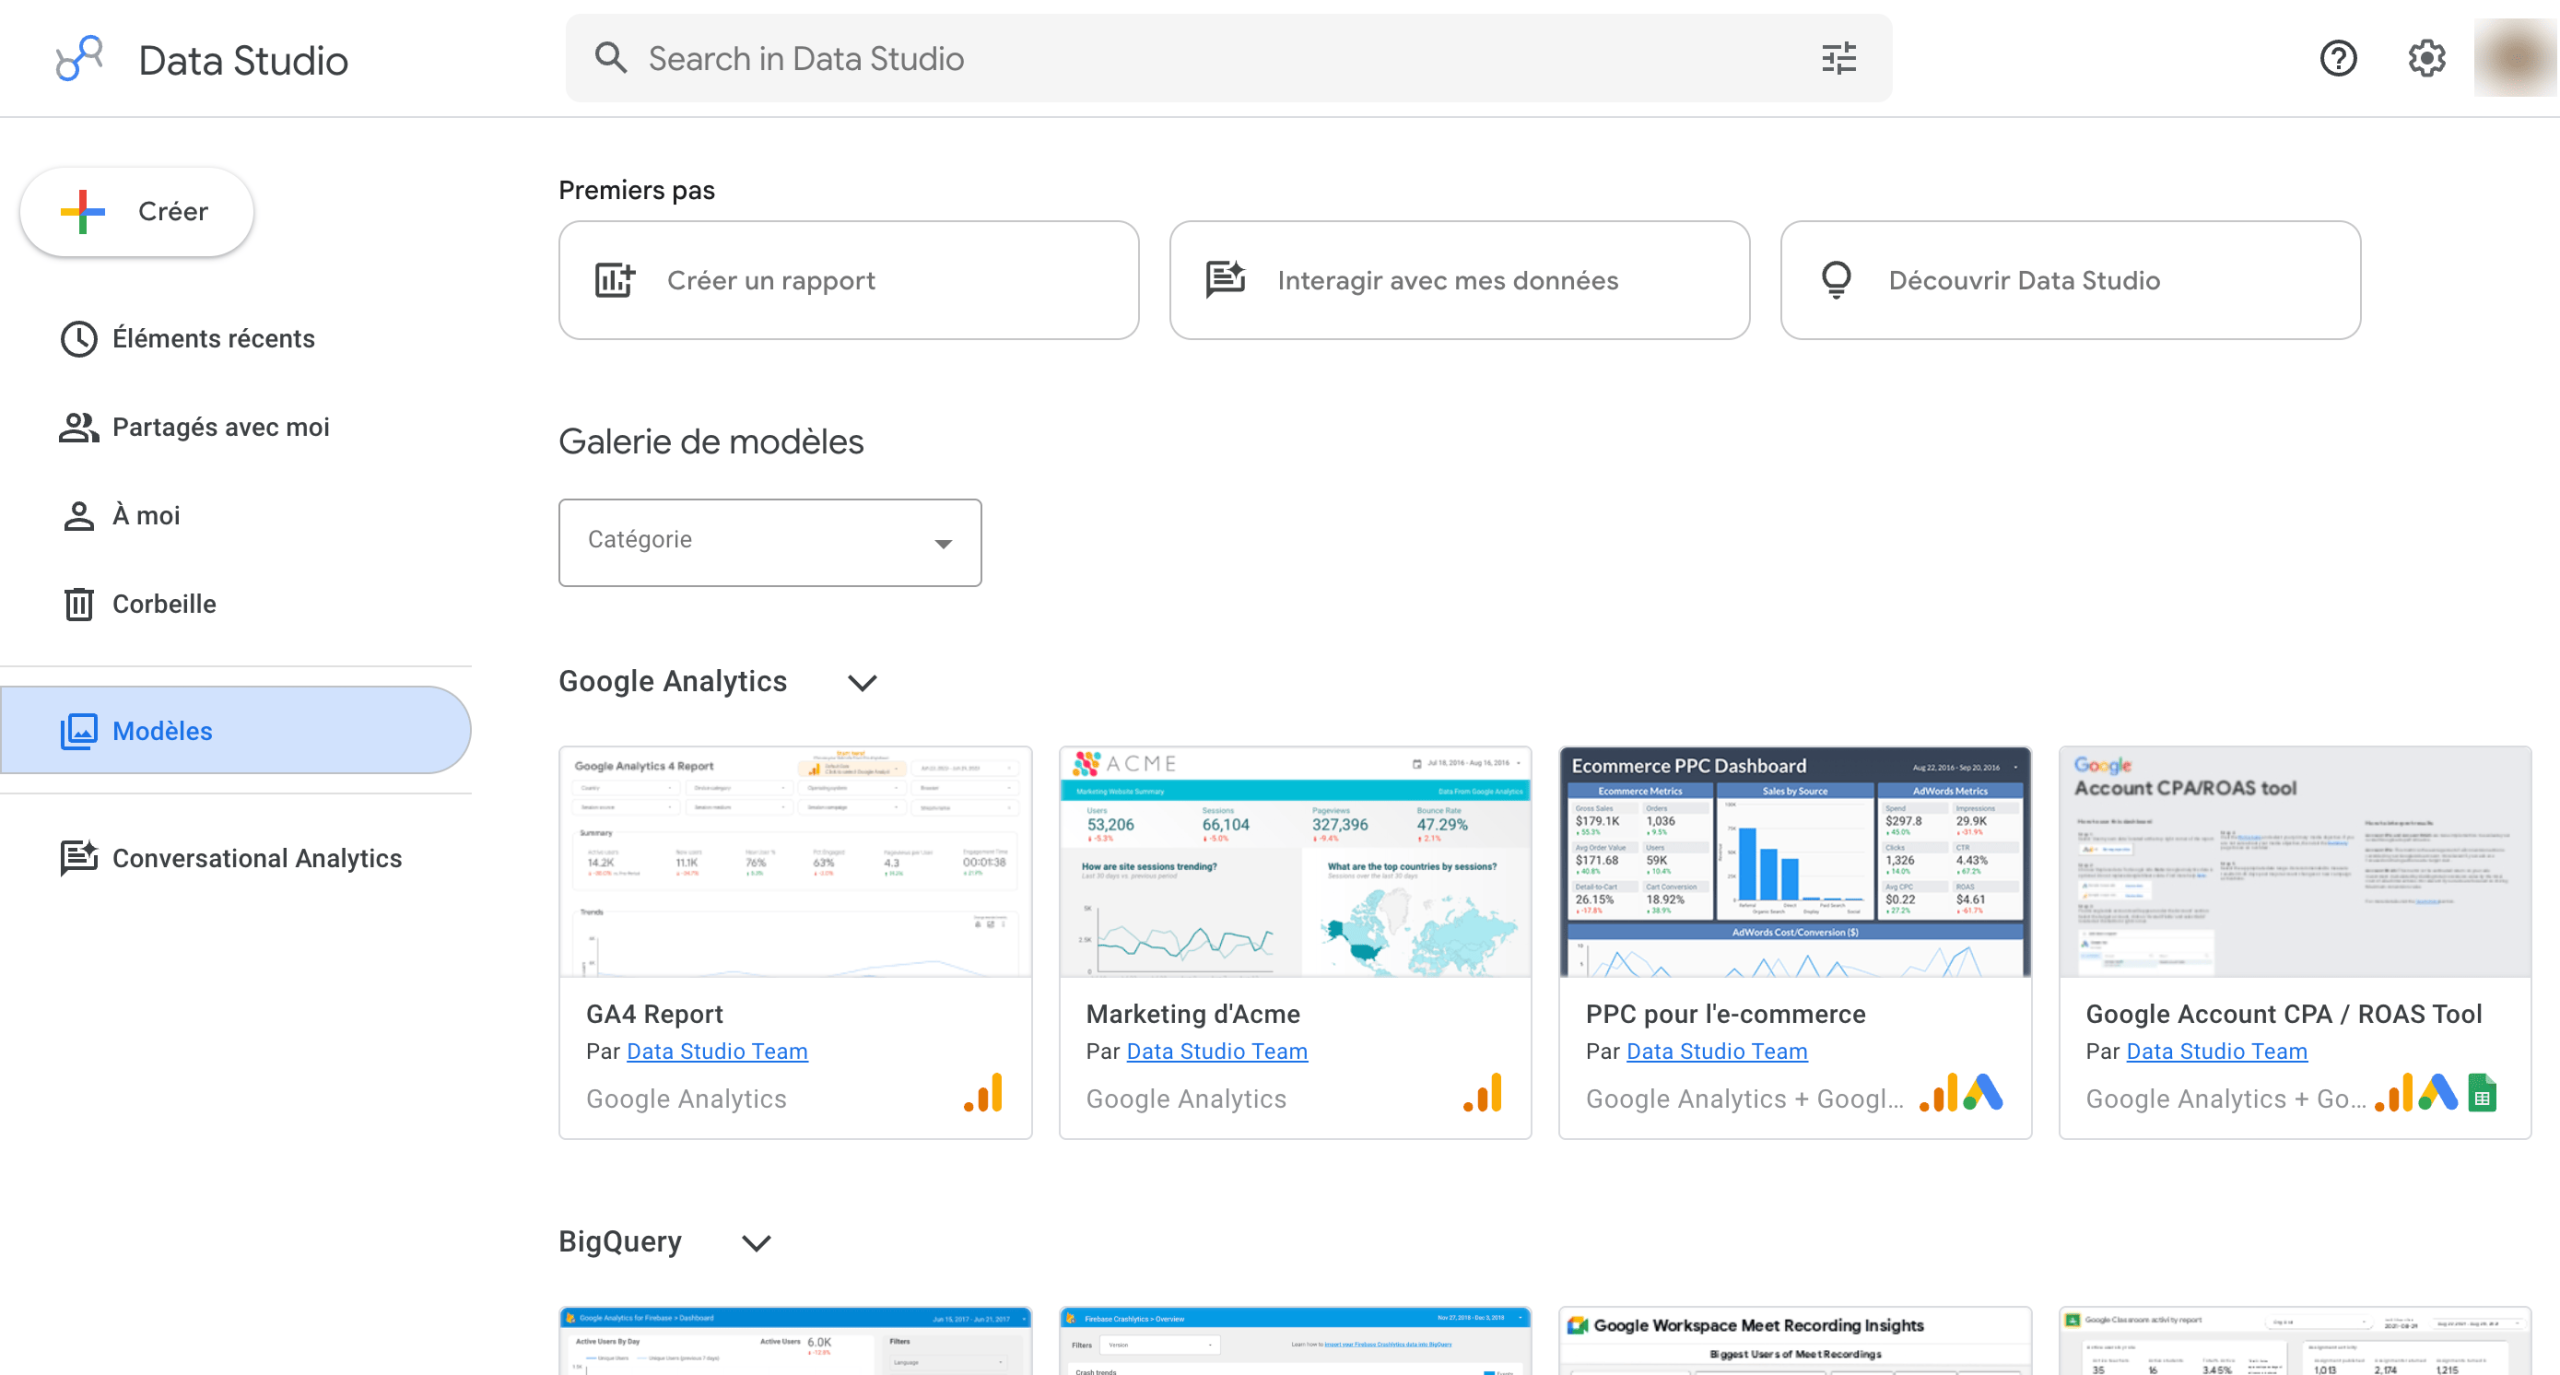Click the Google Ads icon on PPC pour l'e-commerce card

click(x=1983, y=1093)
